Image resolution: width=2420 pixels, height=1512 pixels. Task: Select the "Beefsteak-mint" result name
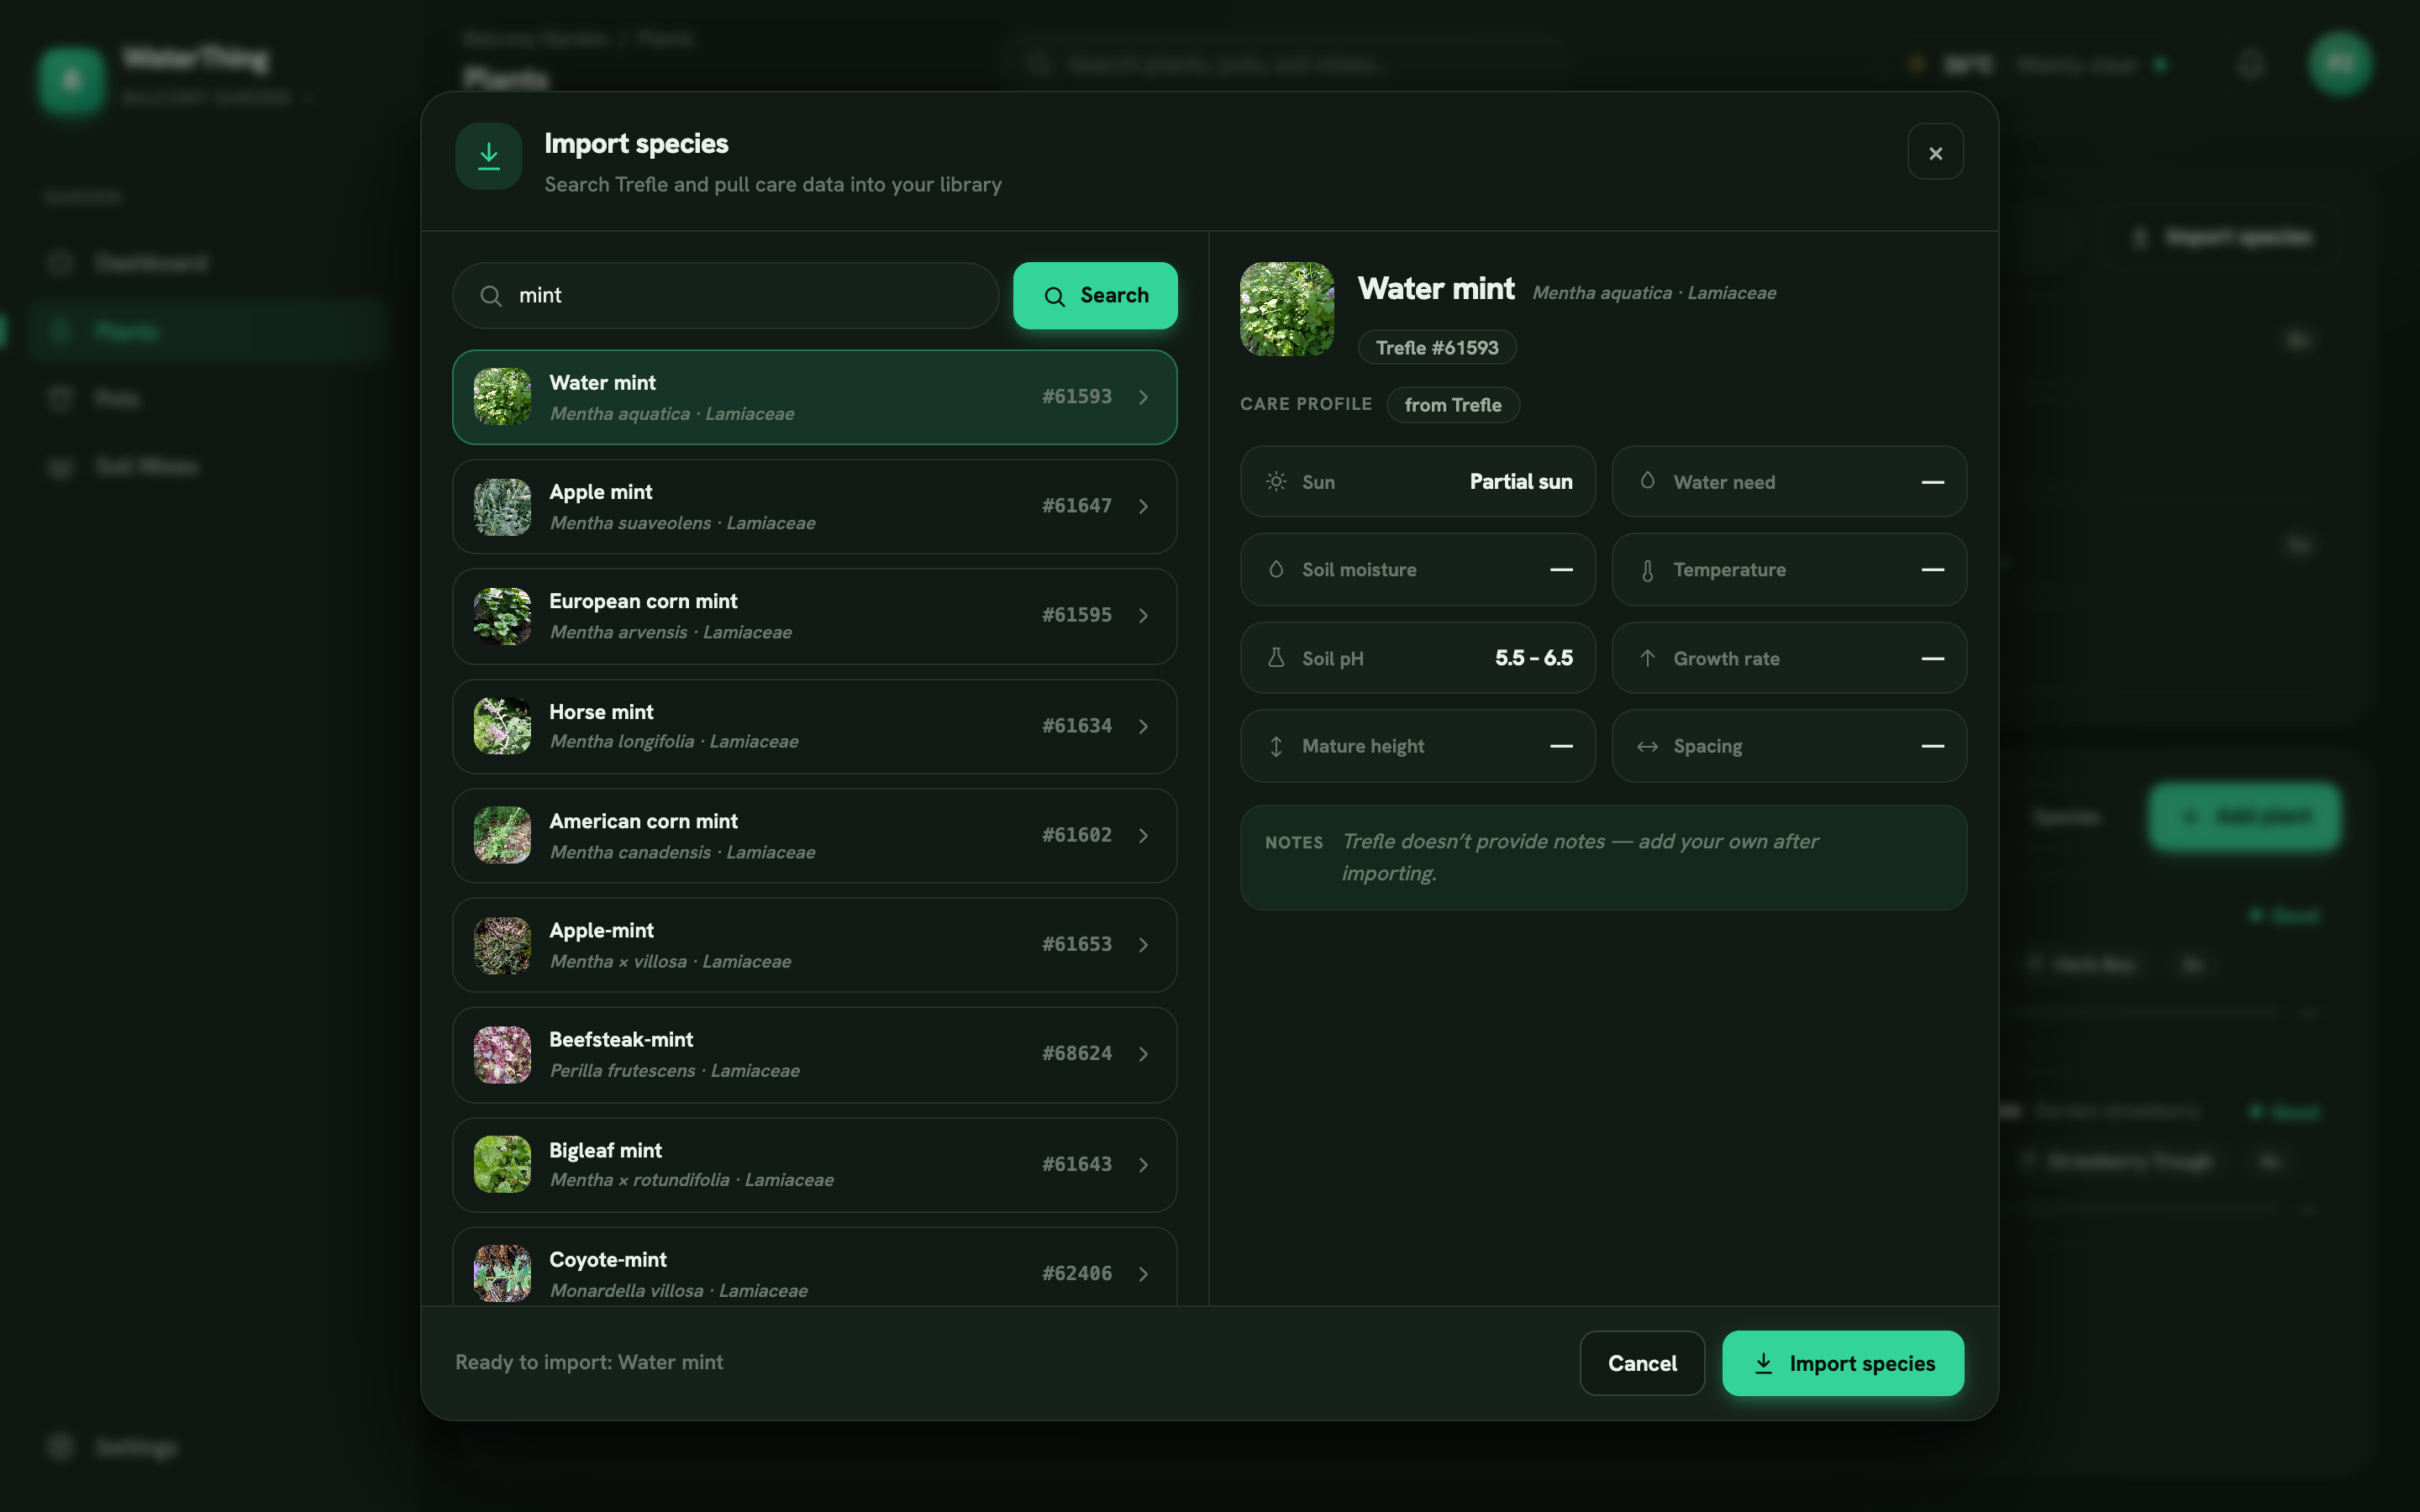coord(621,1040)
